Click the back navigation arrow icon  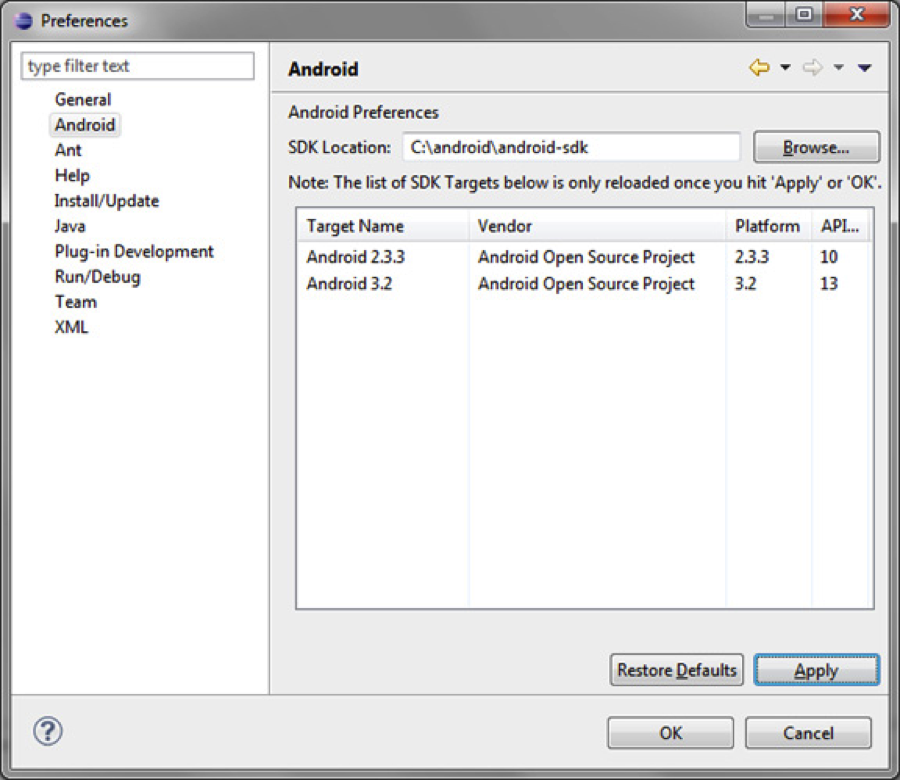click(x=759, y=68)
